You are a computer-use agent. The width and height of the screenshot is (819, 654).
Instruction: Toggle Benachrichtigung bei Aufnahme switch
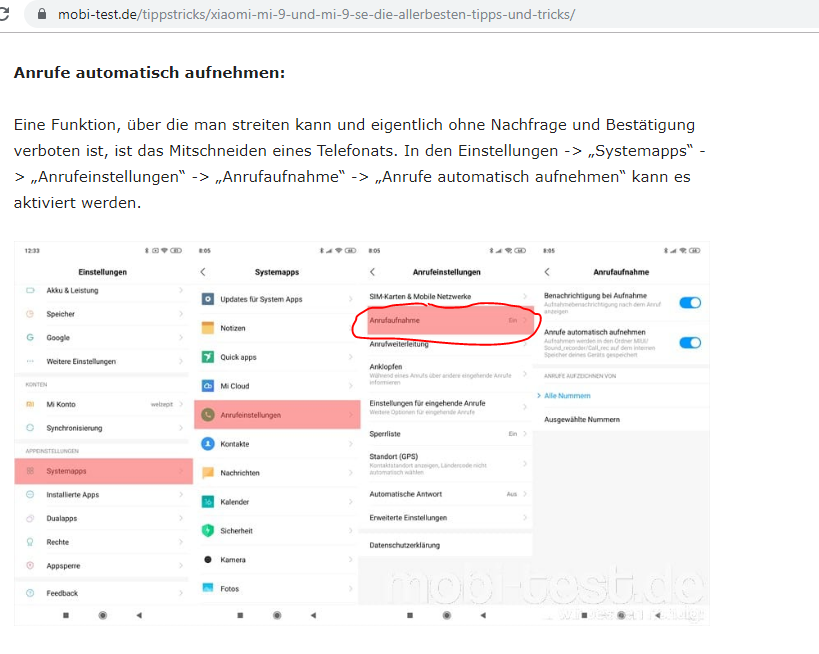[690, 302]
